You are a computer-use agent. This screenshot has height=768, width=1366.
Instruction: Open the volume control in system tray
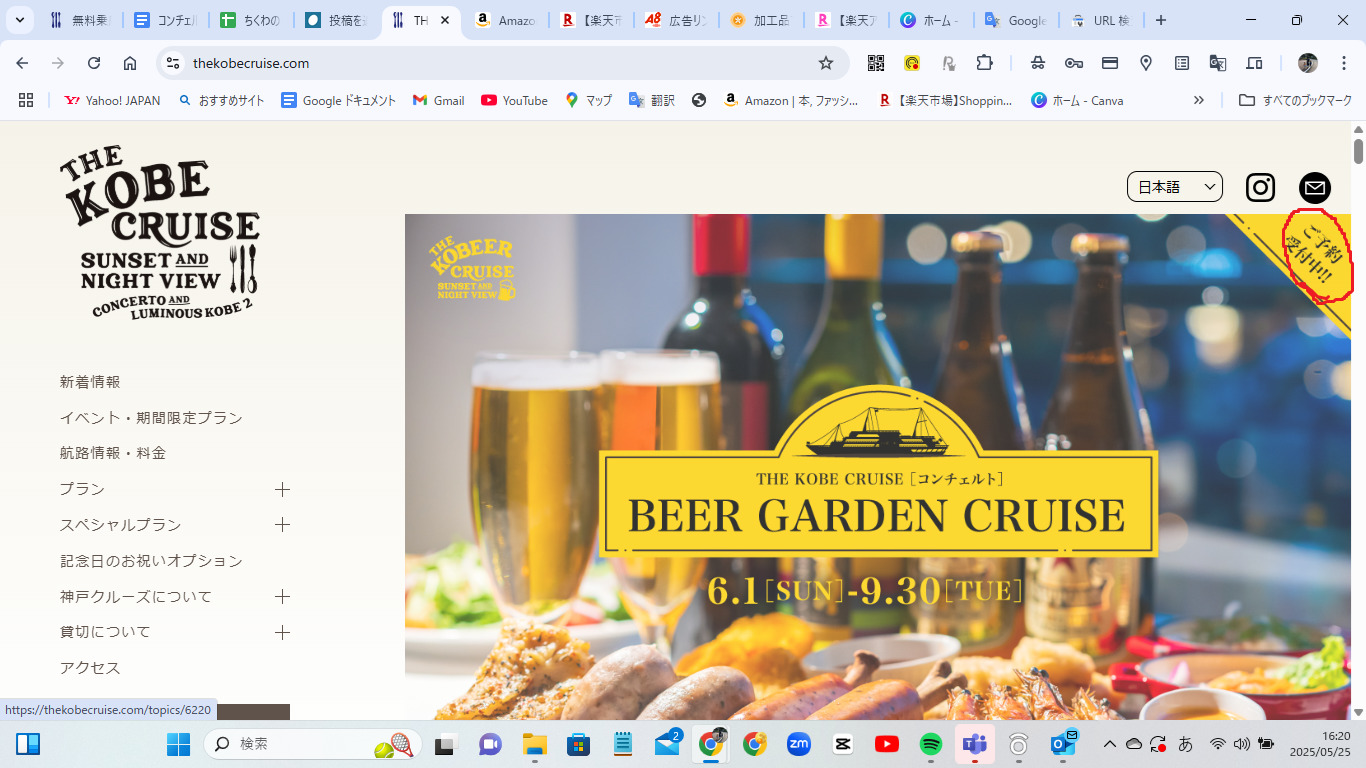tap(1242, 744)
